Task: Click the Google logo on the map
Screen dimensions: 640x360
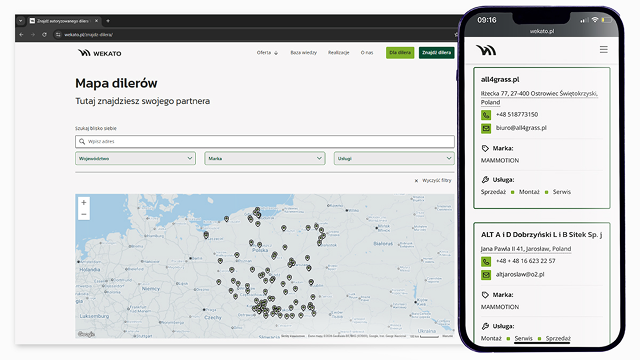Action: 86,334
